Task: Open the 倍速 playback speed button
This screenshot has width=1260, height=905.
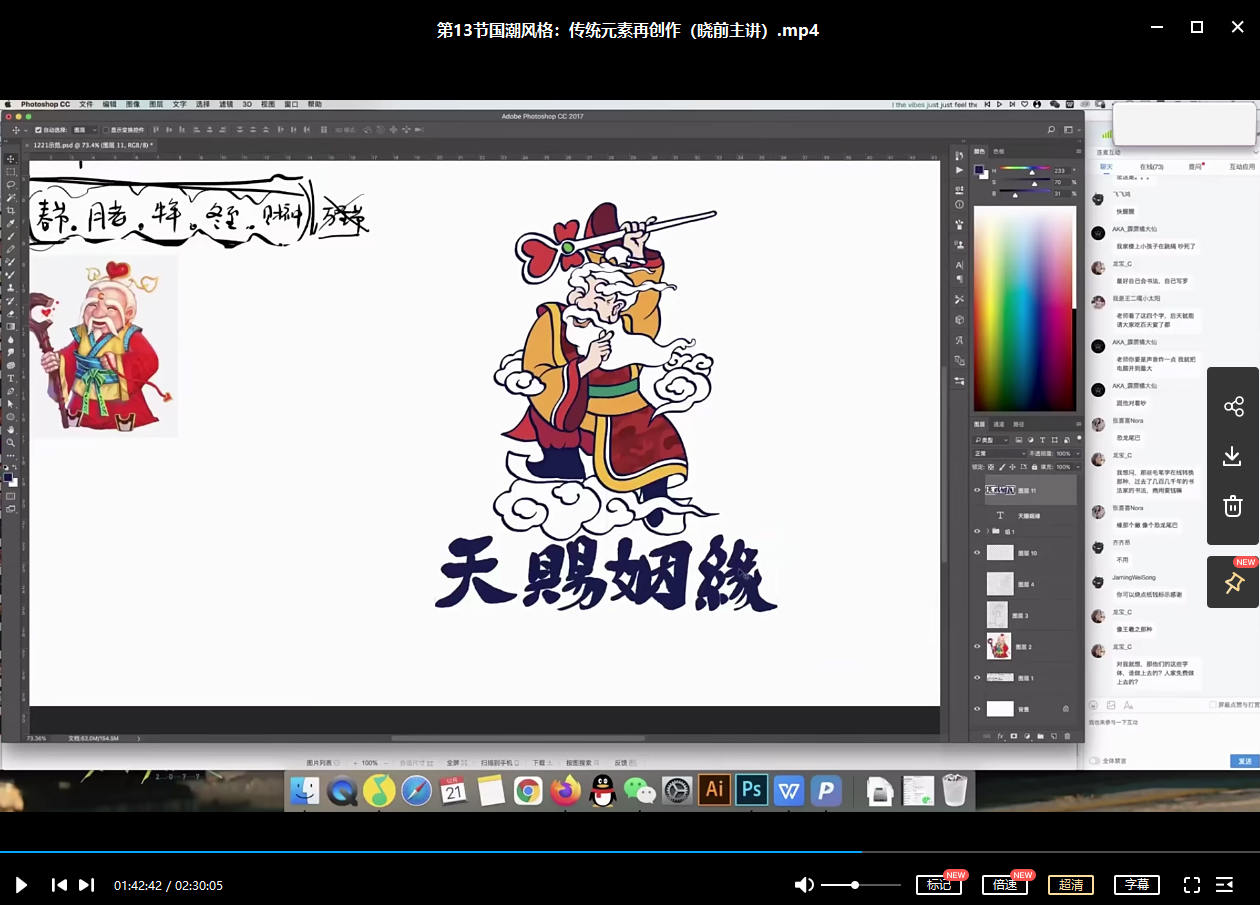Action: [x=1004, y=885]
